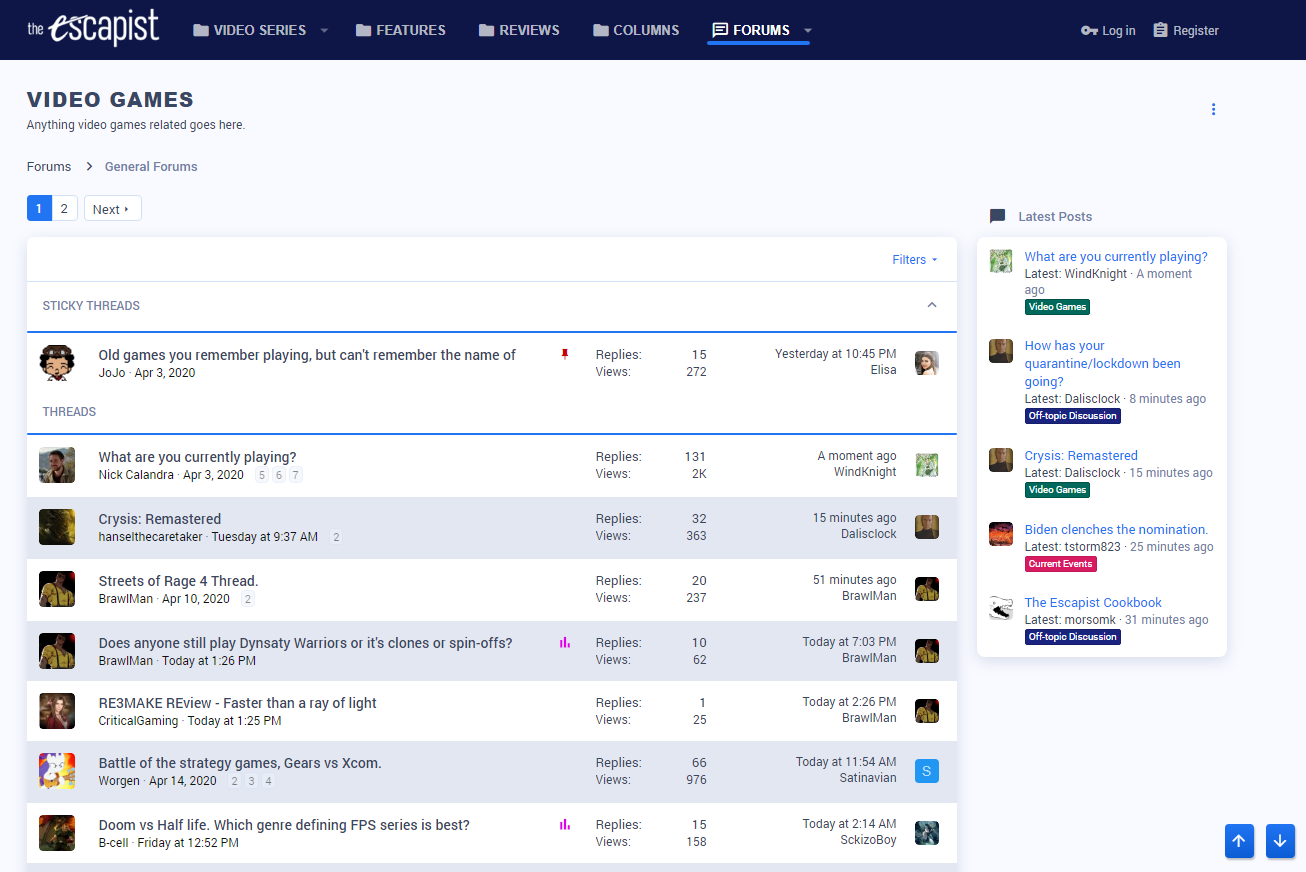Open the vertical three-dot options menu
Viewport: 1306px width, 872px height.
1213,109
